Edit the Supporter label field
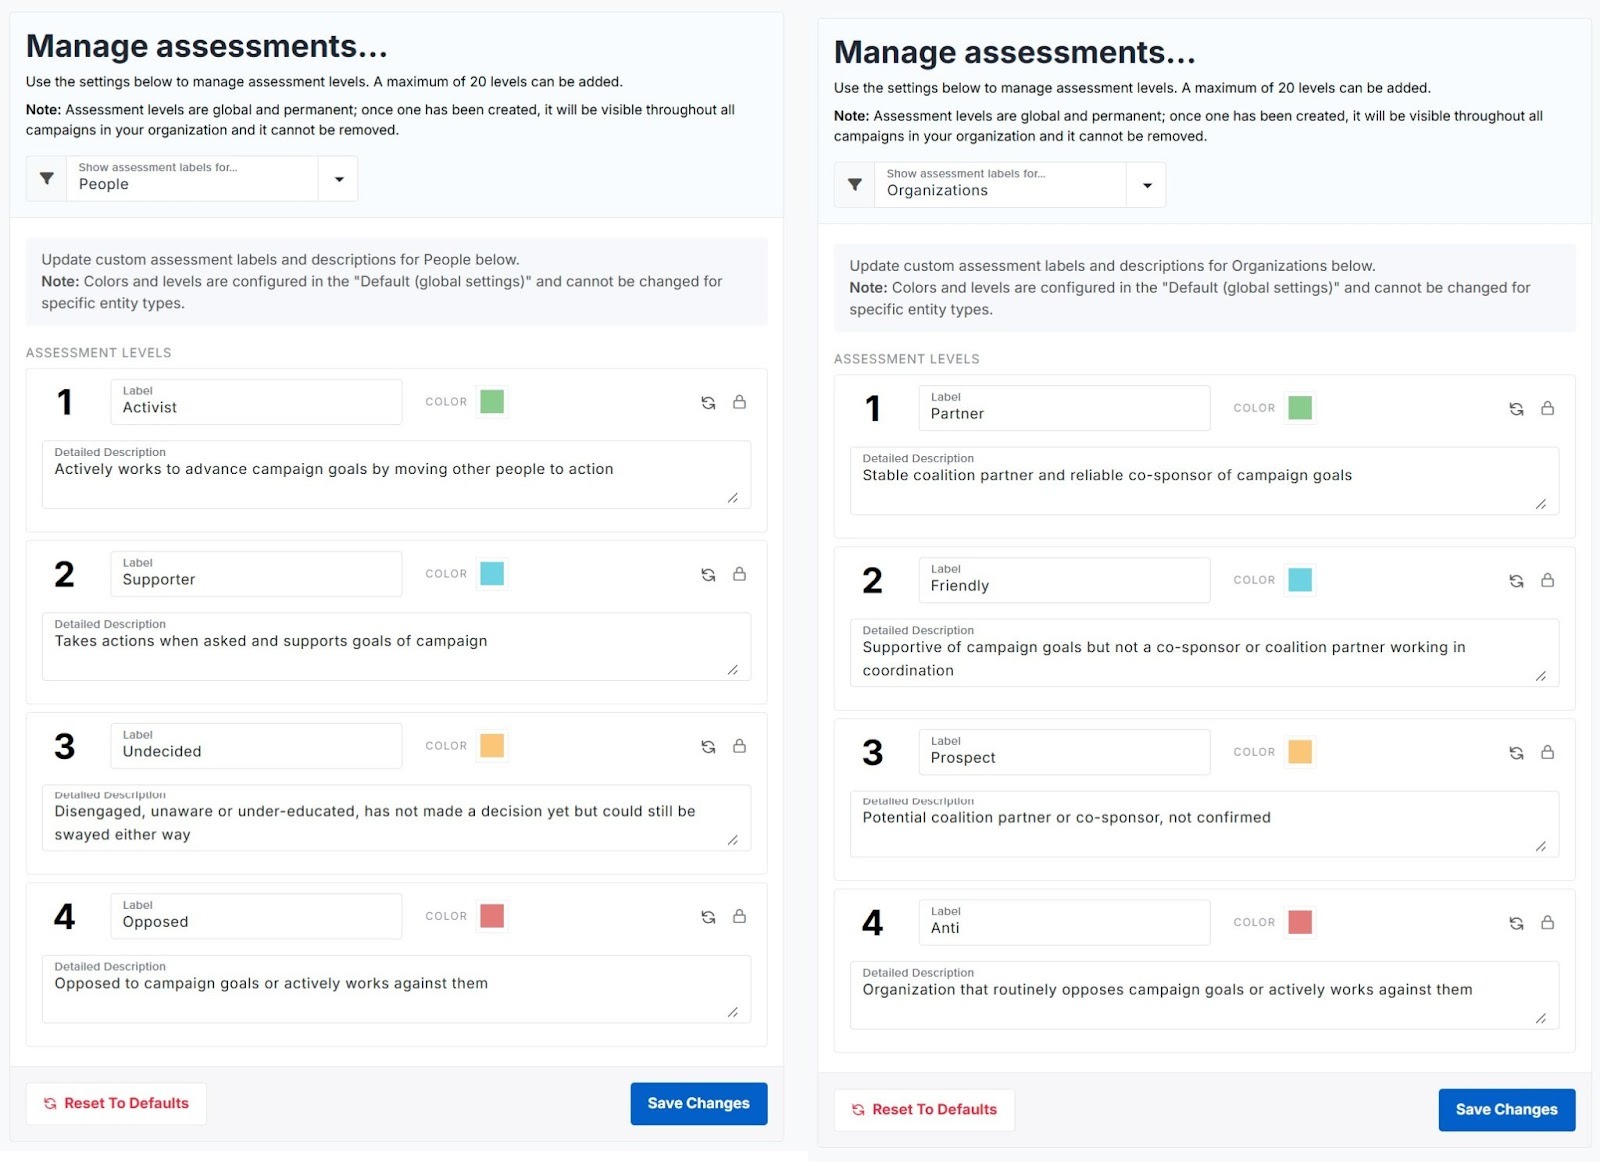 click(256, 574)
